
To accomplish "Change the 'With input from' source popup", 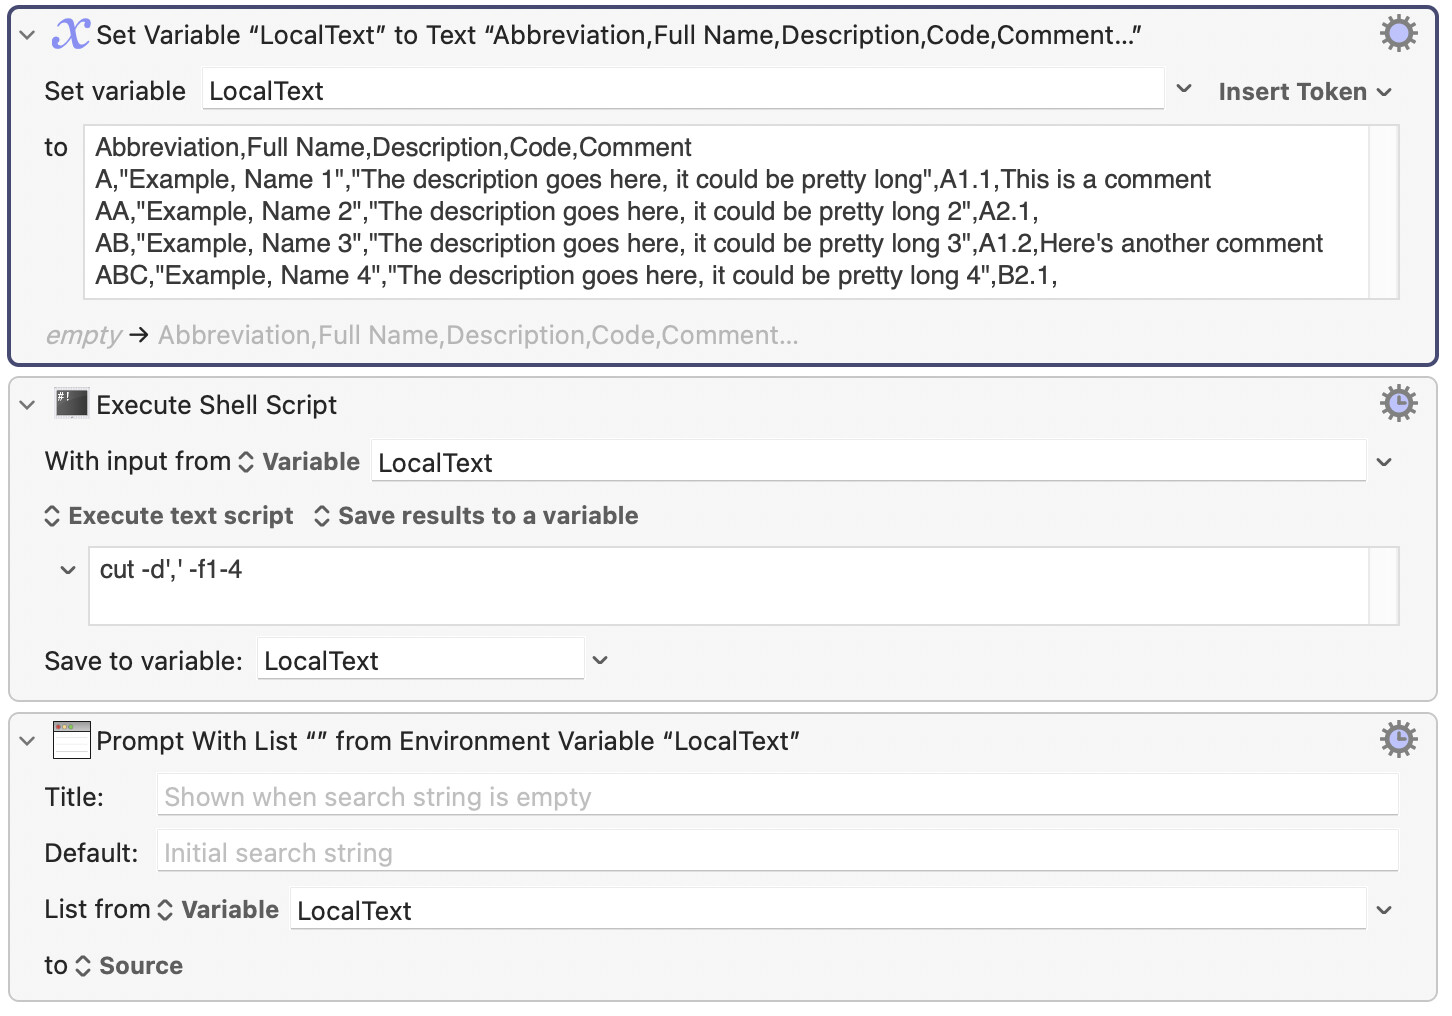I will 299,461.
